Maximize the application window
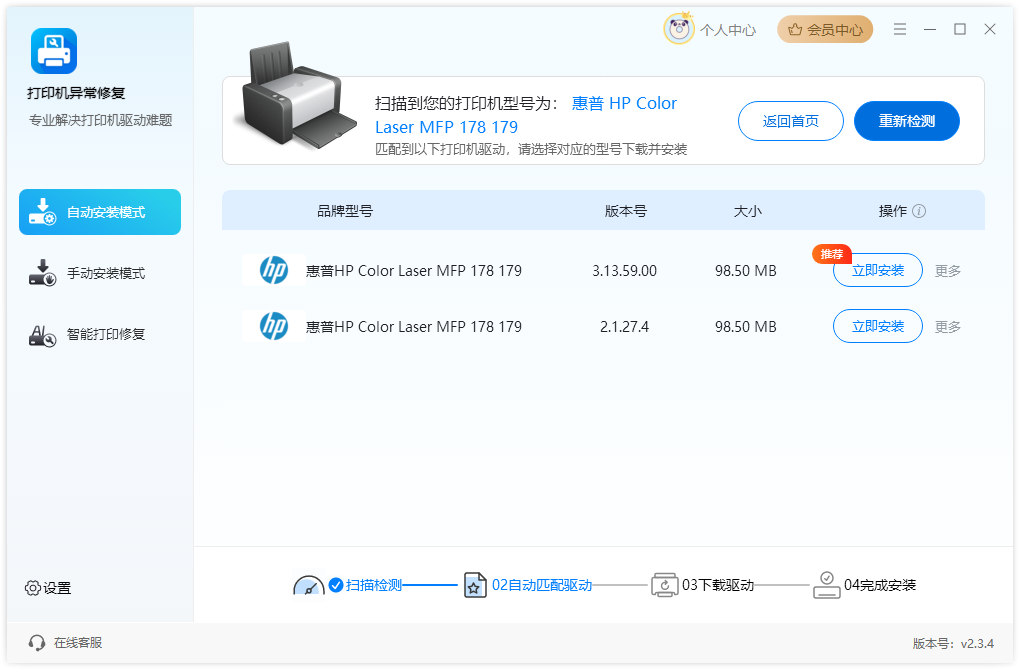Image resolution: width=1020 pixels, height=670 pixels. click(960, 29)
